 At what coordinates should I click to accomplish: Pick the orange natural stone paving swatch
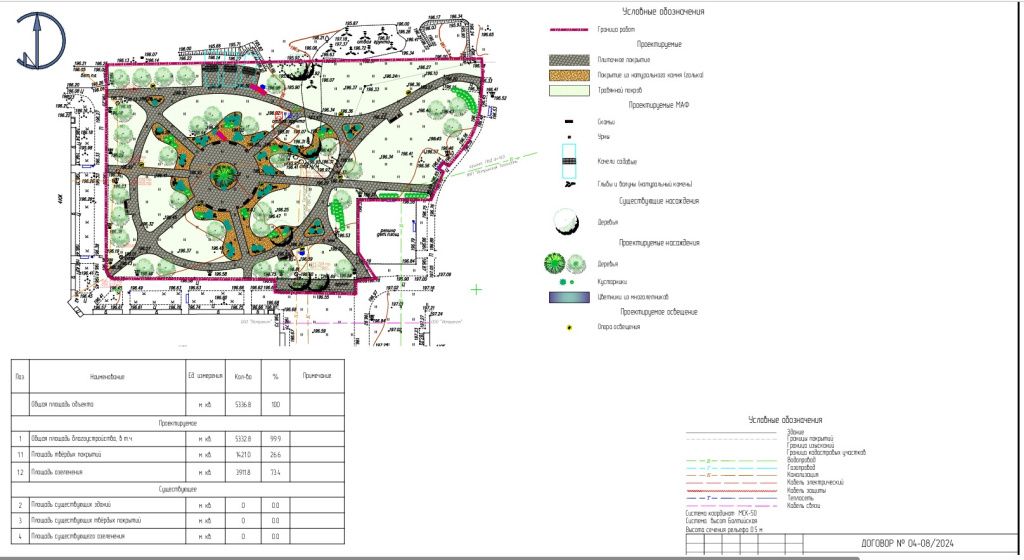[x=569, y=75]
